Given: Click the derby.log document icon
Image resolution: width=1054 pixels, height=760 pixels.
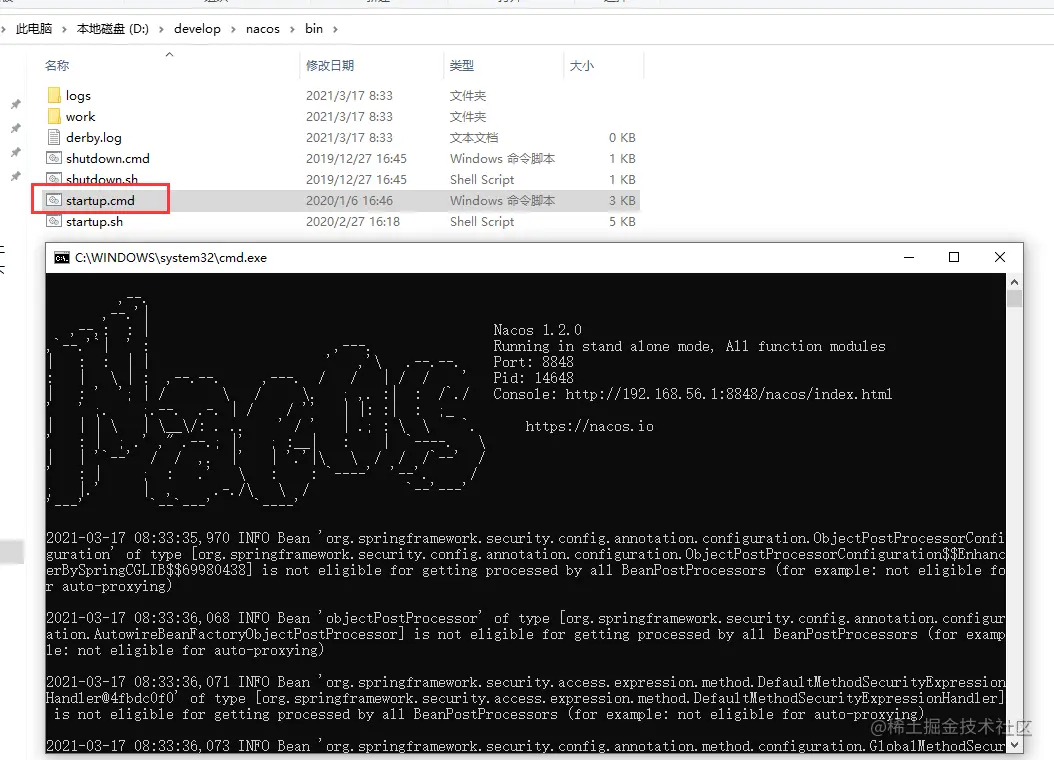Looking at the screenshot, I should (54, 137).
